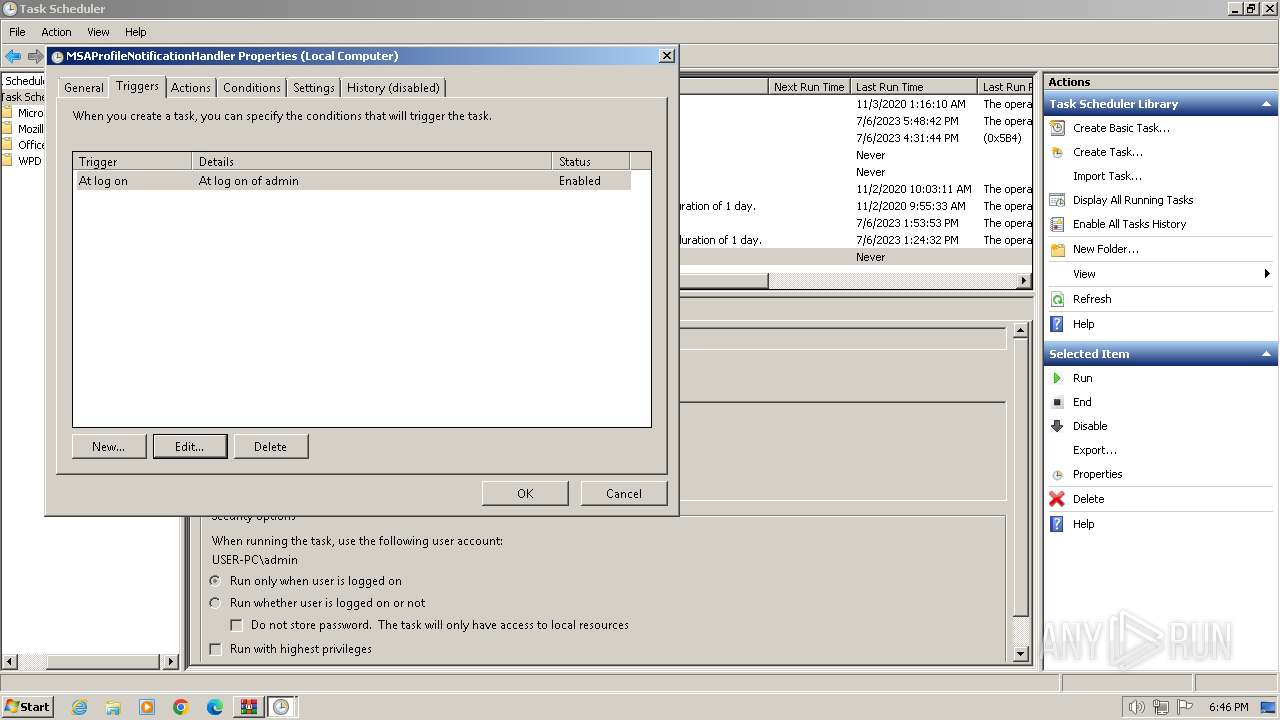Click the New Folder icon
Screen dimensions: 1280x720
point(1057,249)
